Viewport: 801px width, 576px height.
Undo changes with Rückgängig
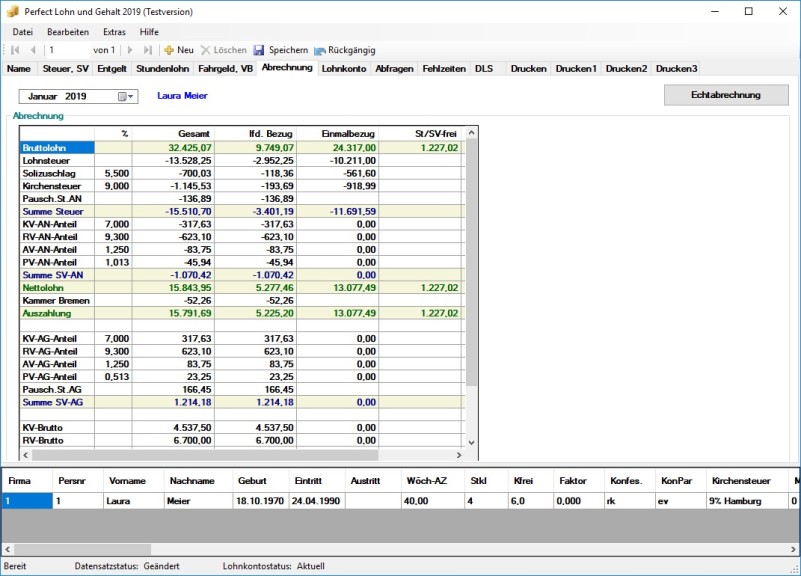tap(345, 50)
